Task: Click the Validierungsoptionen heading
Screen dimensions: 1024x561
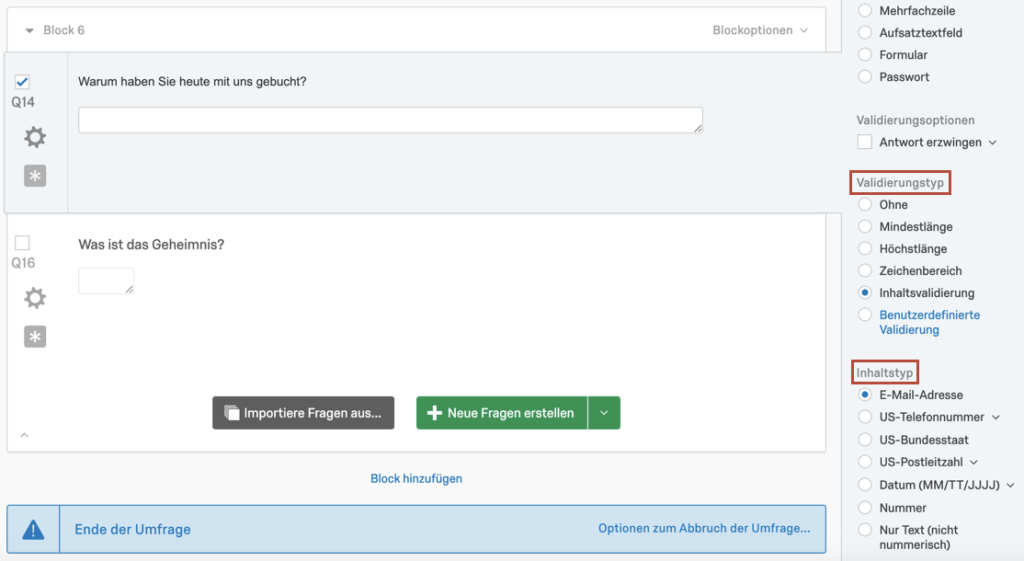Action: (x=915, y=120)
